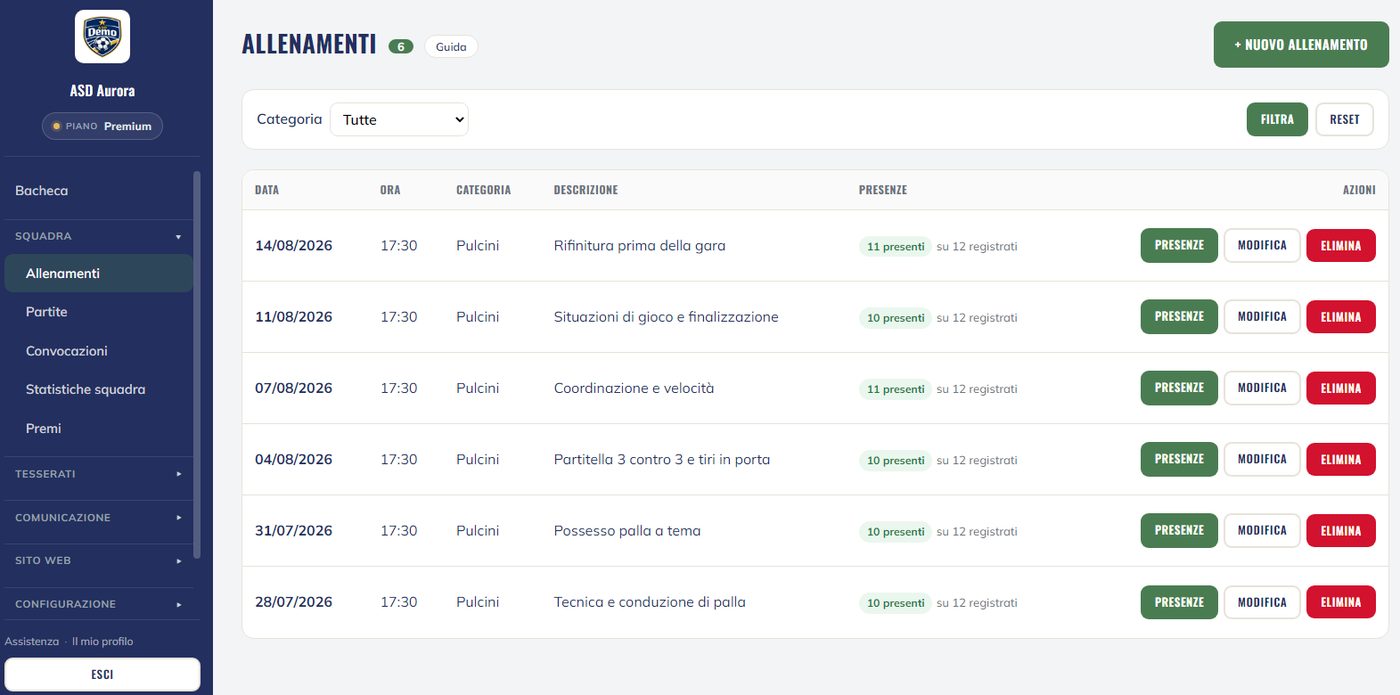Image resolution: width=1400 pixels, height=695 pixels.
Task: Click Modifica for the 11/08/2026 training
Action: click(x=1262, y=316)
